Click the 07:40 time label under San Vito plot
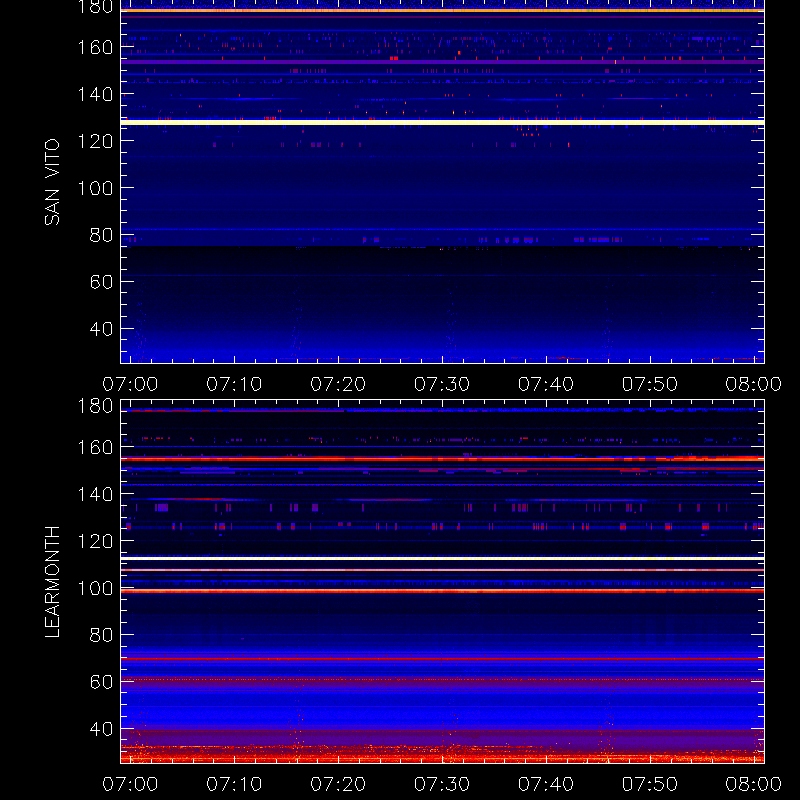Viewport: 800px width, 800px height. coord(546,384)
